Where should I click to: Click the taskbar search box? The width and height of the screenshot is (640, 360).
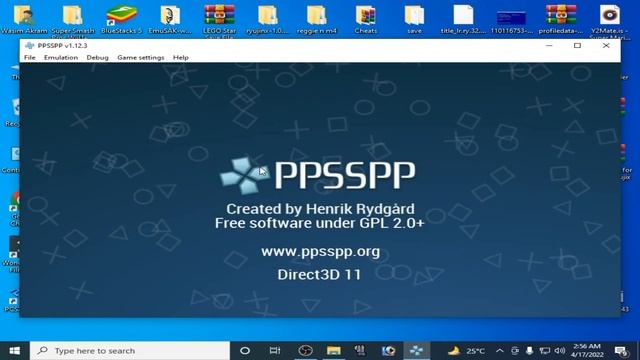point(130,351)
